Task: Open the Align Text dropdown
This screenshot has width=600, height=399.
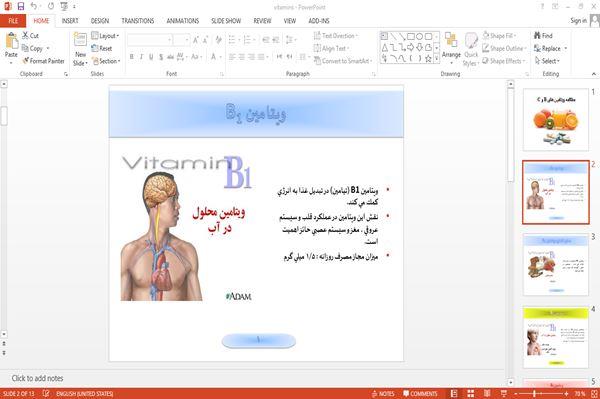Action: pos(331,48)
